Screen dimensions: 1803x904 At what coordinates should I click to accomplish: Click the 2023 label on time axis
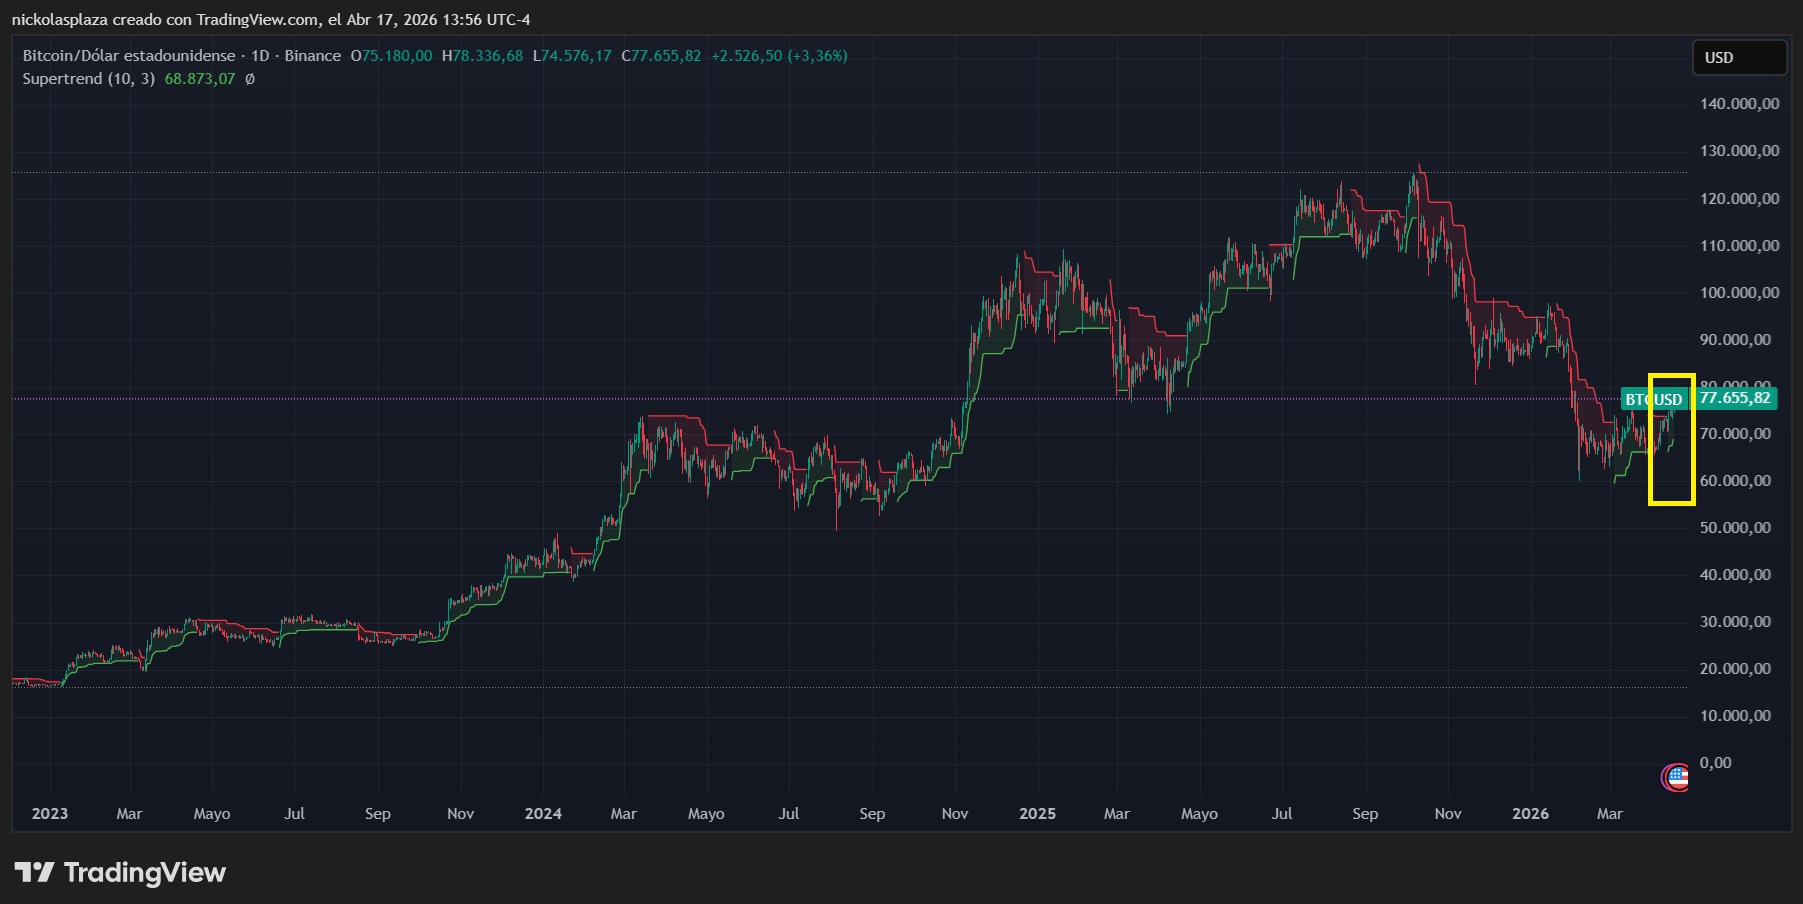click(x=50, y=814)
